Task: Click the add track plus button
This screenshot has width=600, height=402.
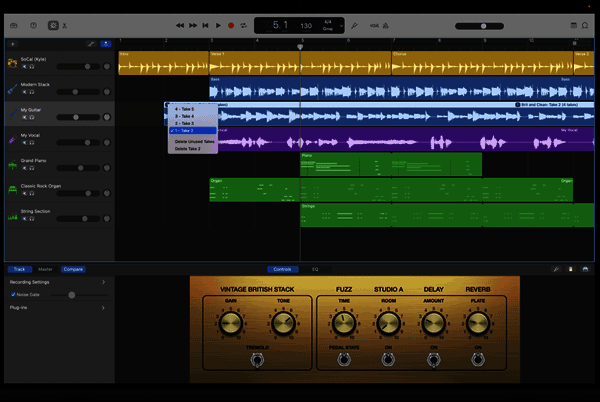Action: click(11, 44)
